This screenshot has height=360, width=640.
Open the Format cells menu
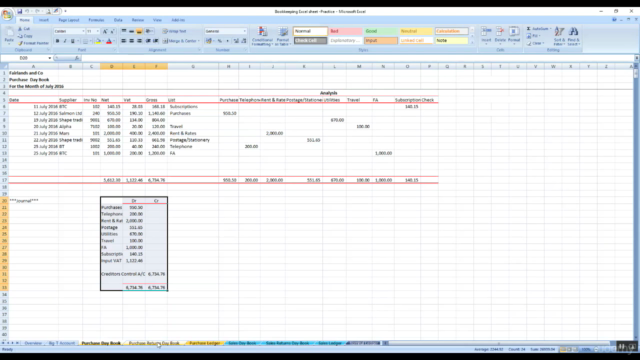514,35
